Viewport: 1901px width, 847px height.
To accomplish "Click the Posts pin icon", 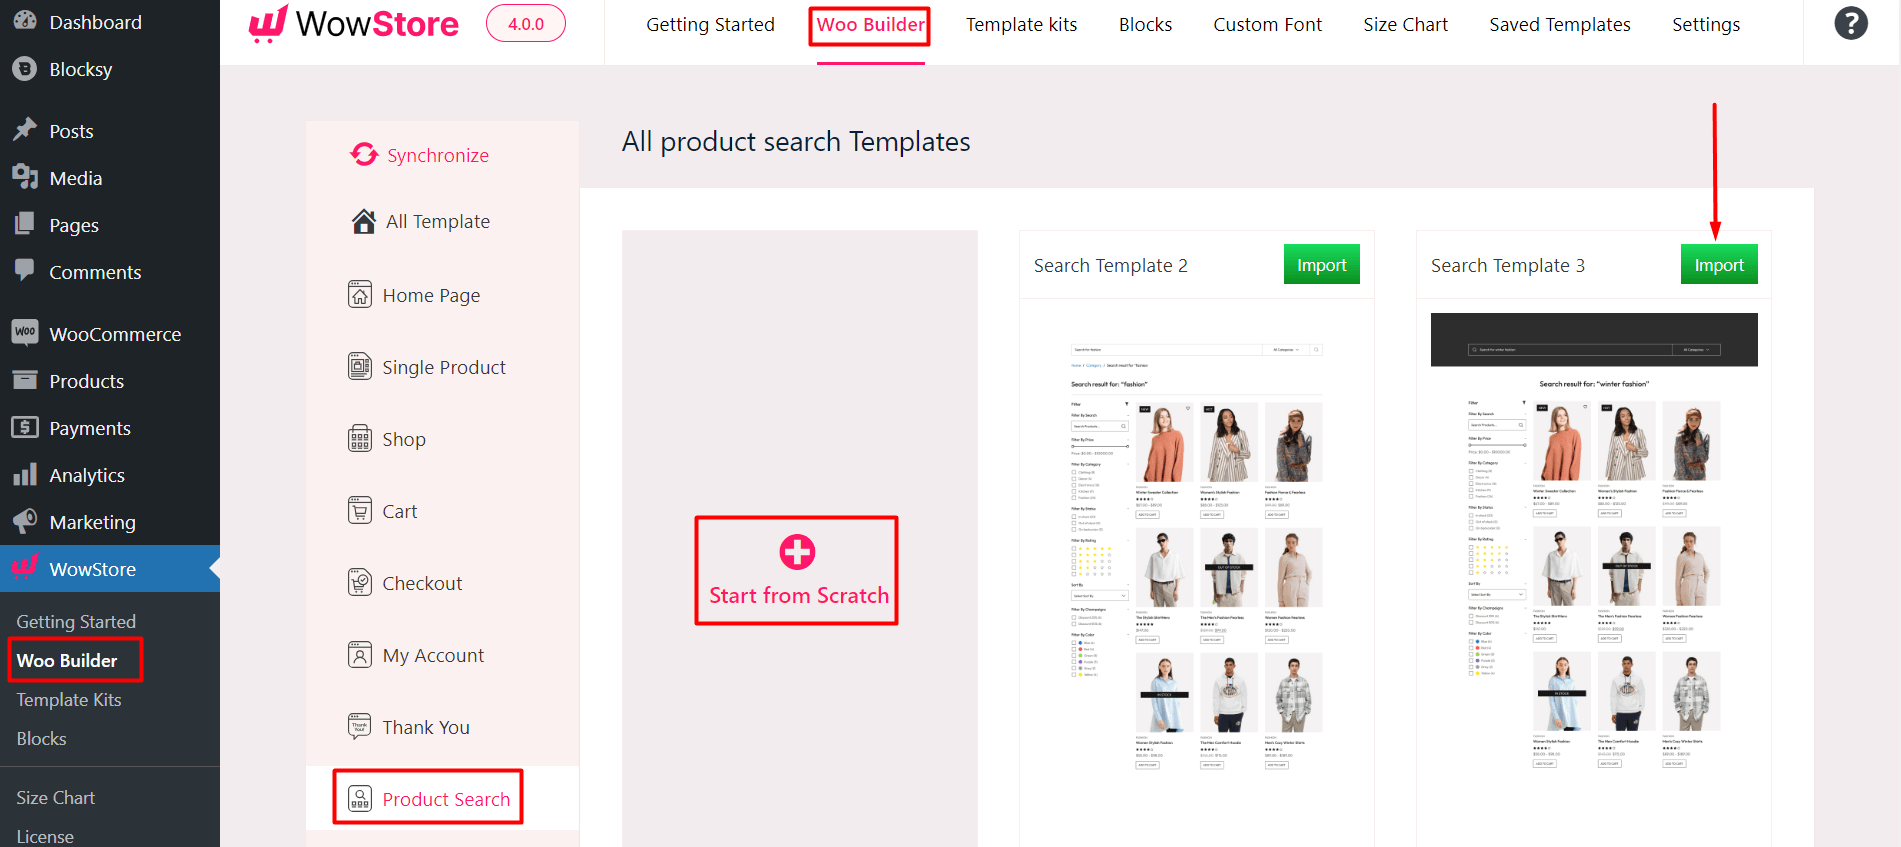I will click(25, 130).
